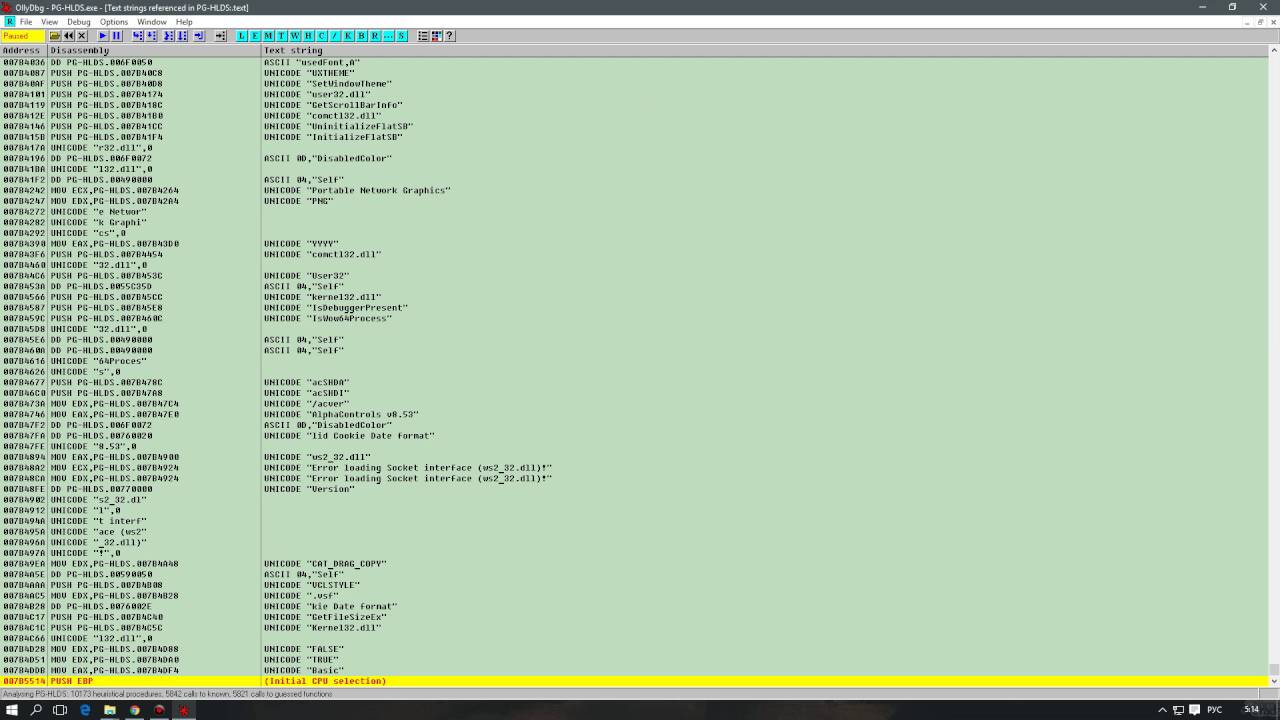The height and width of the screenshot is (720, 1280).
Task: Click the MDI child R system icon
Action: pyautogui.click(x=9, y=21)
